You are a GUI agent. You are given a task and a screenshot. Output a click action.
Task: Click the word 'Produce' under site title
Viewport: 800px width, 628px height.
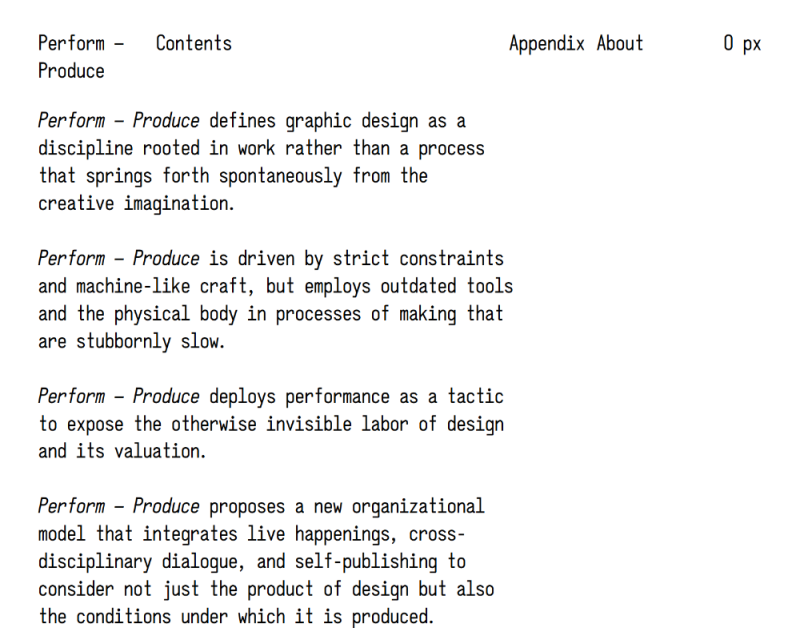(71, 71)
